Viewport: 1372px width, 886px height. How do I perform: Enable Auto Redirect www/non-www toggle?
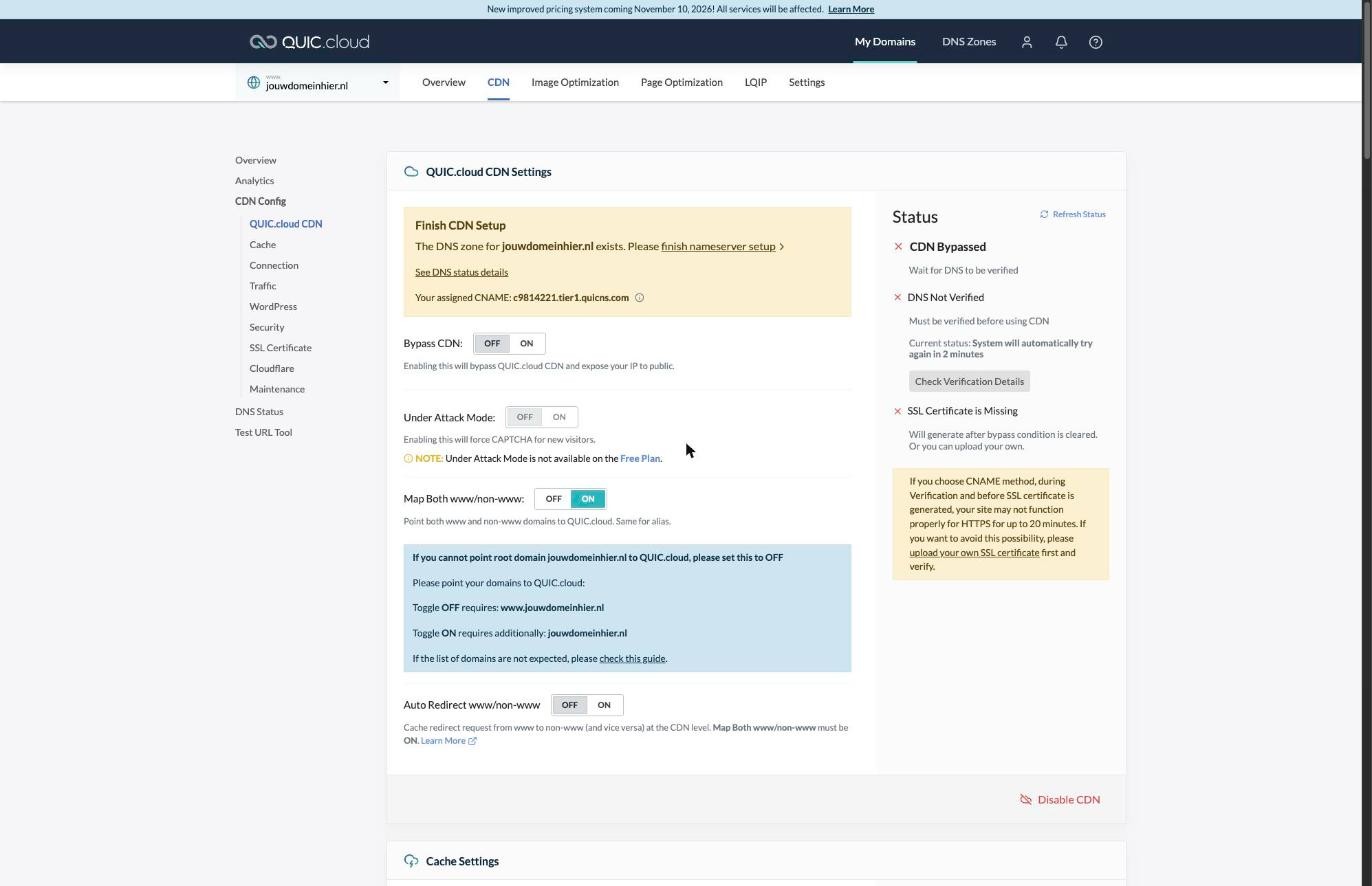pyautogui.click(x=604, y=706)
